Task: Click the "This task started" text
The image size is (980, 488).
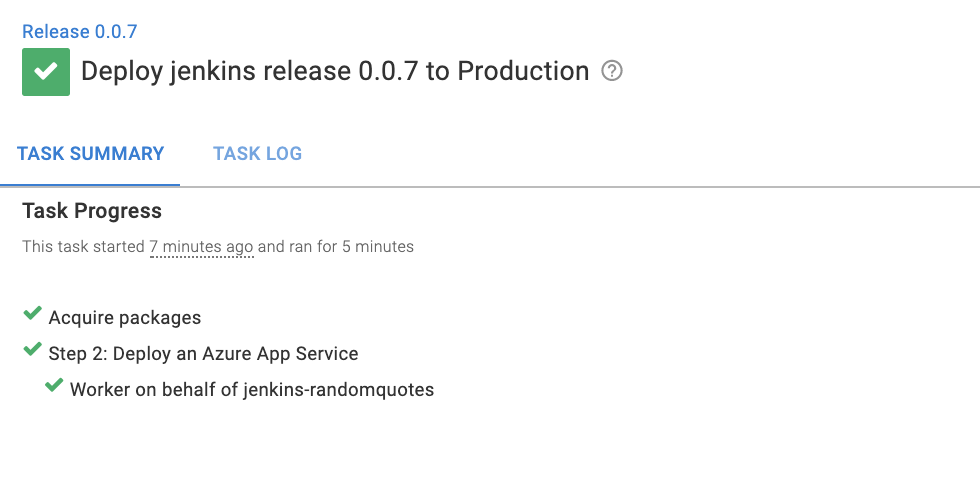Action: [x=83, y=246]
